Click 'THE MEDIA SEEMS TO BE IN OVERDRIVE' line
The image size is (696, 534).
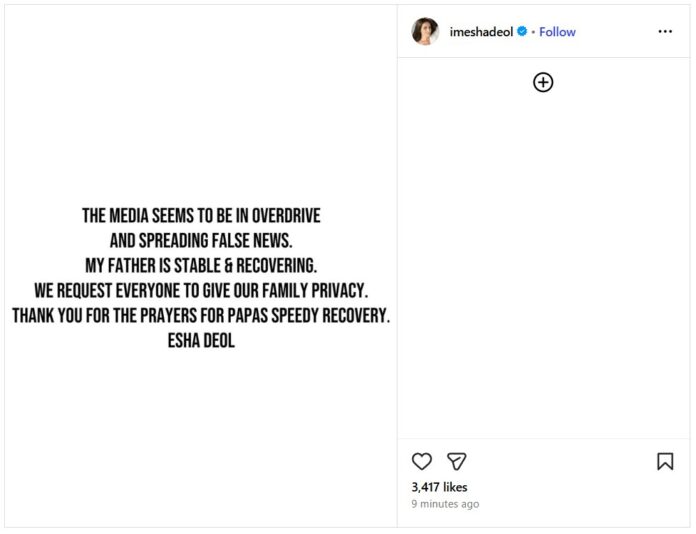(201, 216)
